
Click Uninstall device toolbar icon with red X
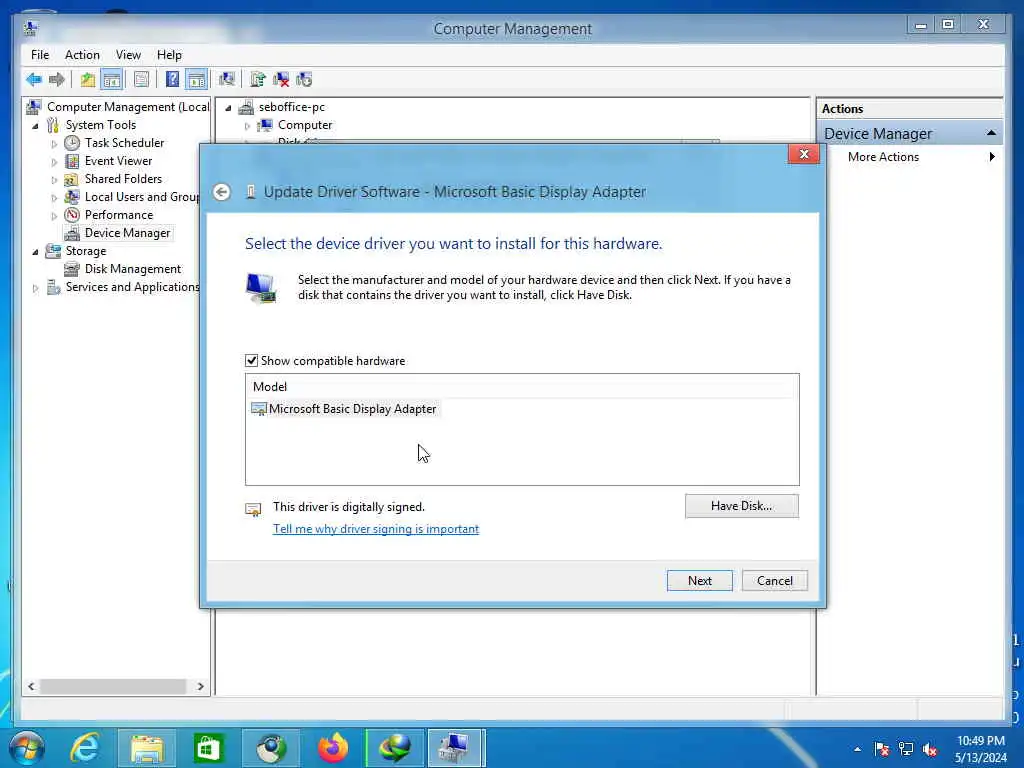coord(281,80)
